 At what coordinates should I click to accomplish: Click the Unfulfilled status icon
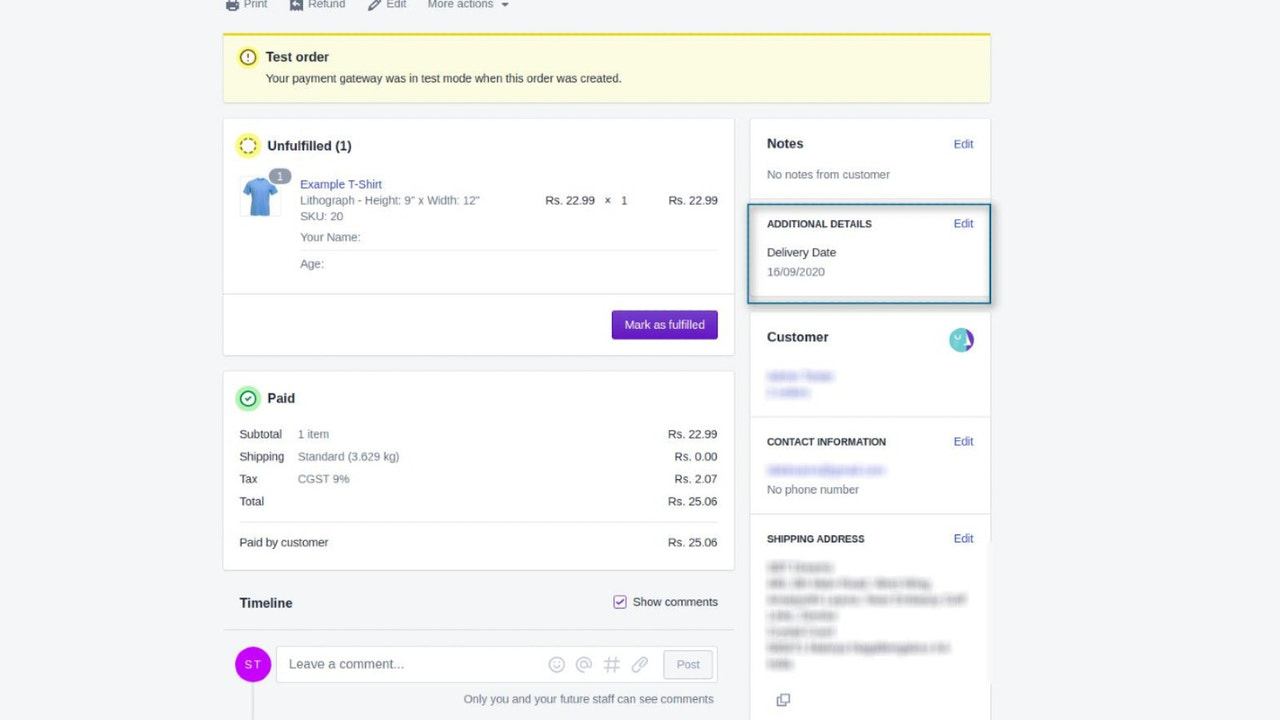pos(248,145)
